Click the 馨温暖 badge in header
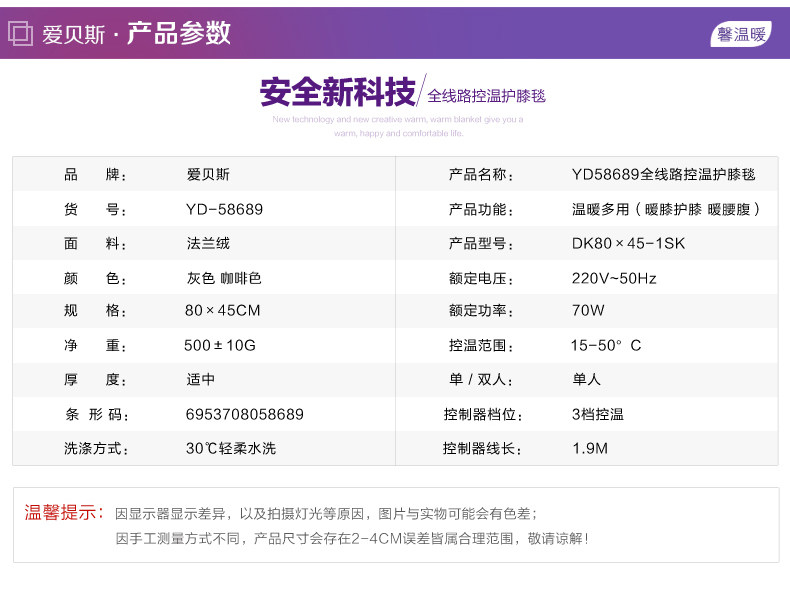Screen dimensions: 790x609 click(741, 34)
